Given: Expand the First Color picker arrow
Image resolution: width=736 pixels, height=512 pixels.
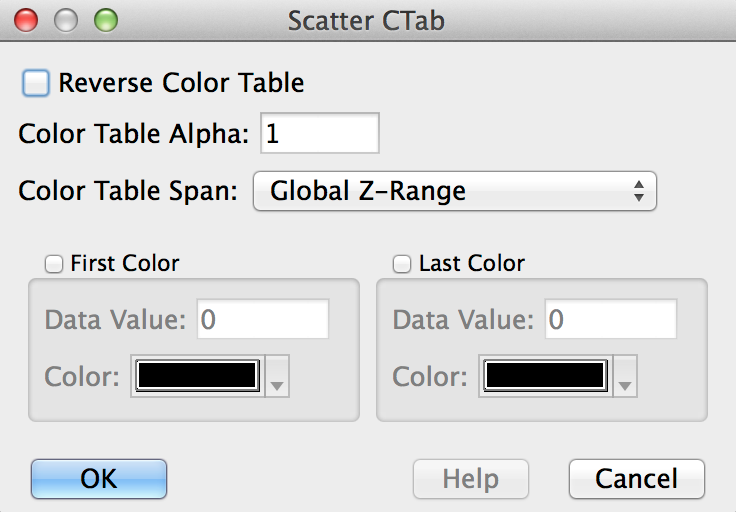Looking at the screenshot, I should coord(278,377).
